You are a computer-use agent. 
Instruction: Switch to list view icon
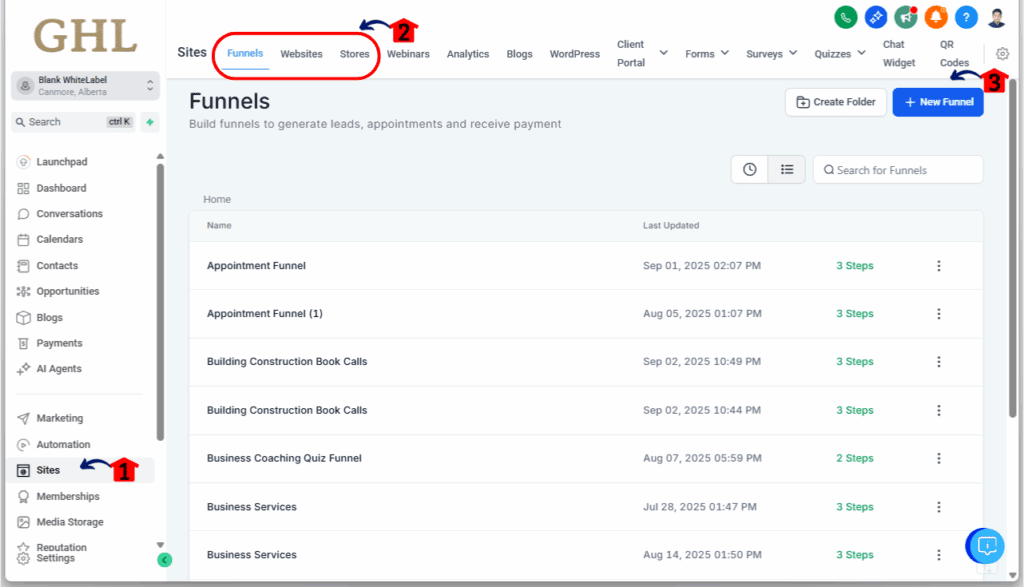787,170
